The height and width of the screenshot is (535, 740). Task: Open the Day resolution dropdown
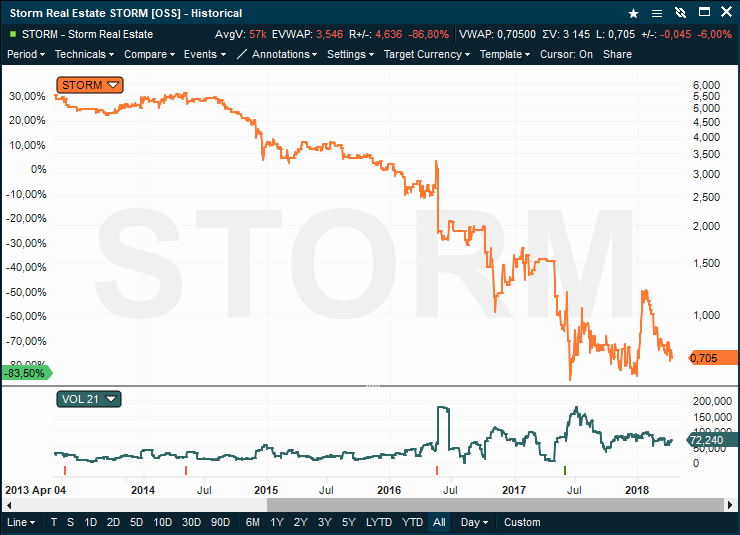pos(474,522)
